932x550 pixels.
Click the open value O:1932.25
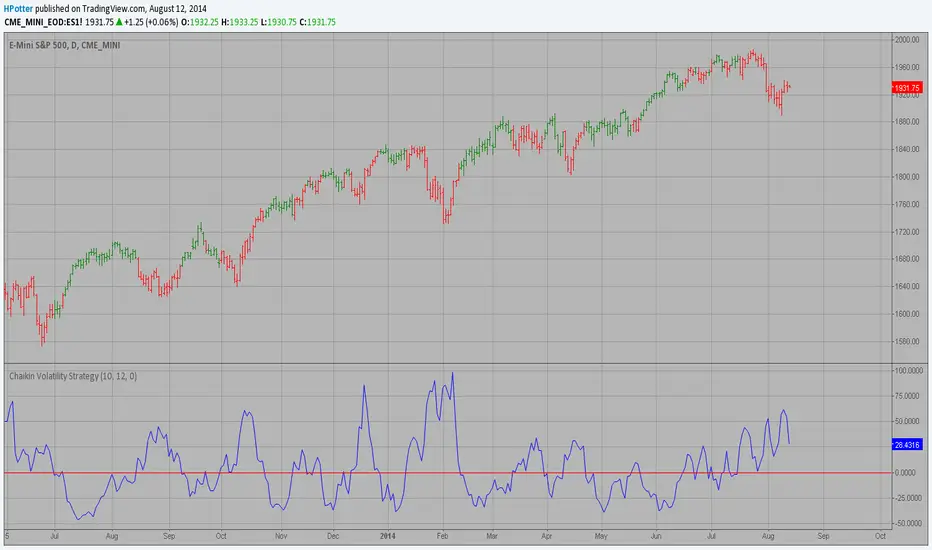pos(200,22)
